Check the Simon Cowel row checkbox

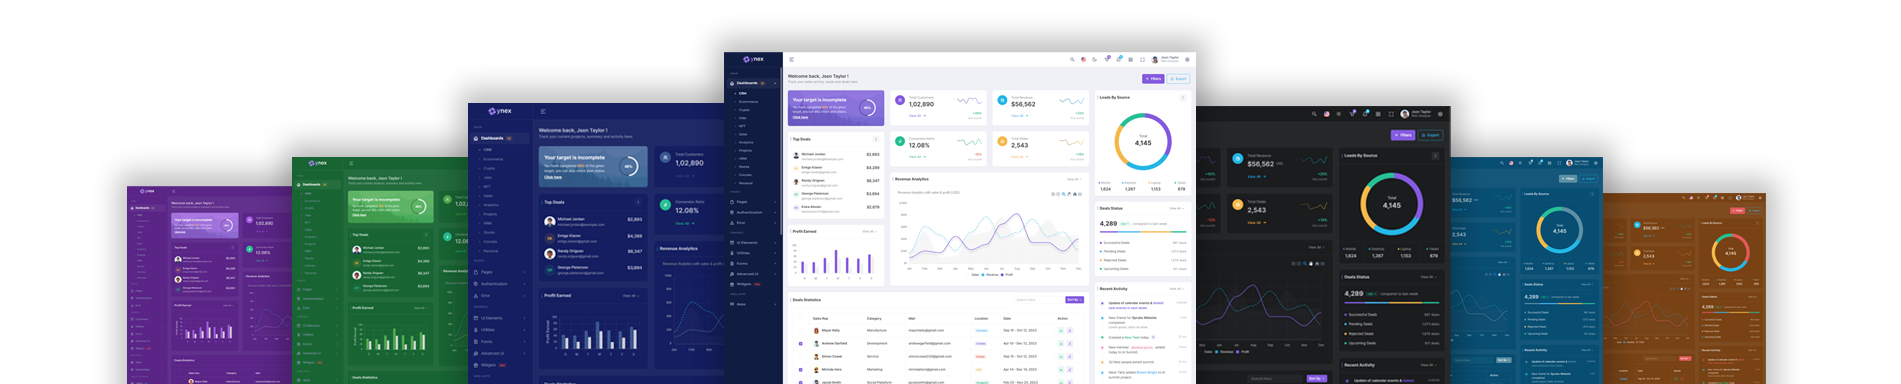point(801,356)
